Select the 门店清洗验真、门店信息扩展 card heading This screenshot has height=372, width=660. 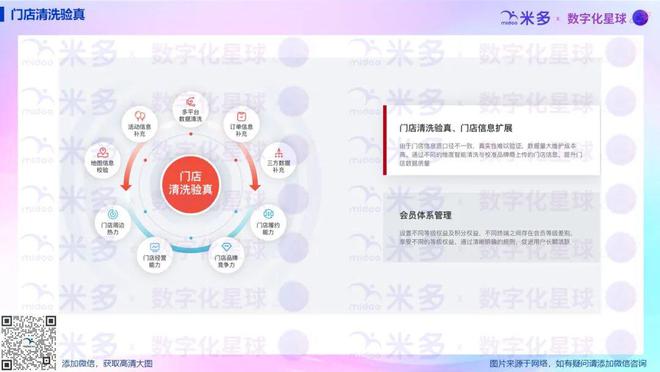(x=456, y=128)
